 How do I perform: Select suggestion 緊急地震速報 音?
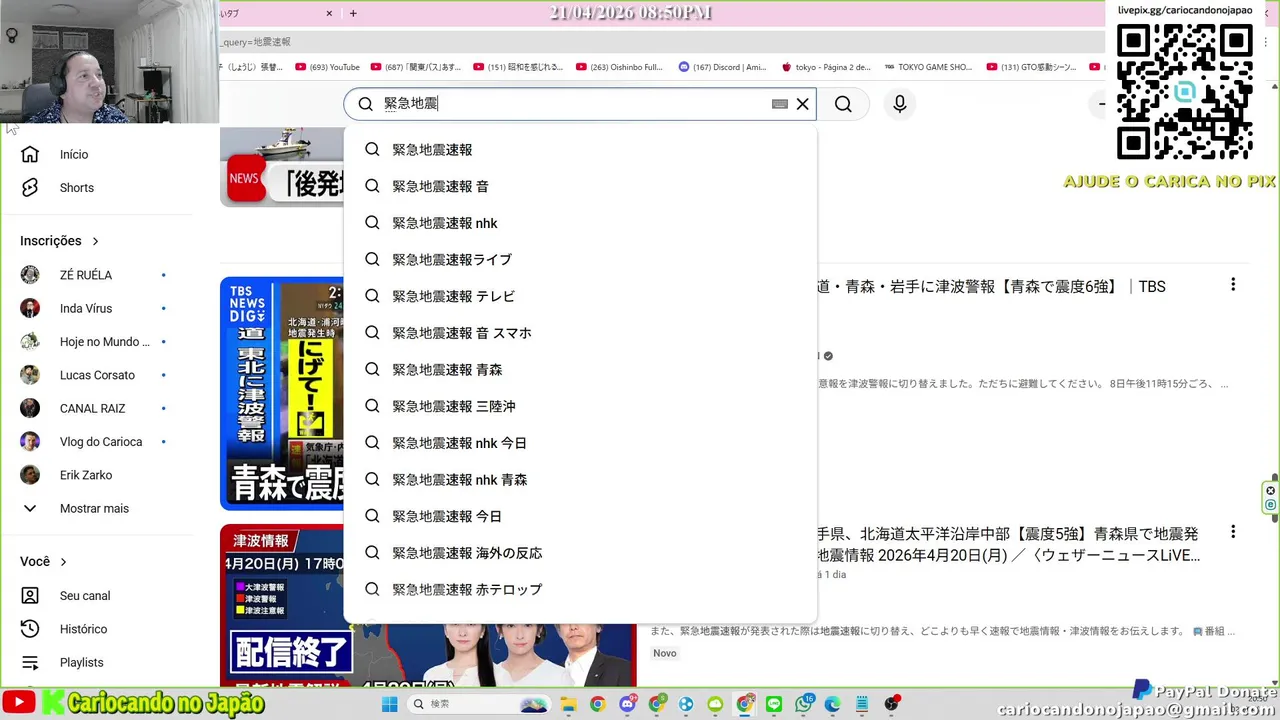tap(580, 186)
